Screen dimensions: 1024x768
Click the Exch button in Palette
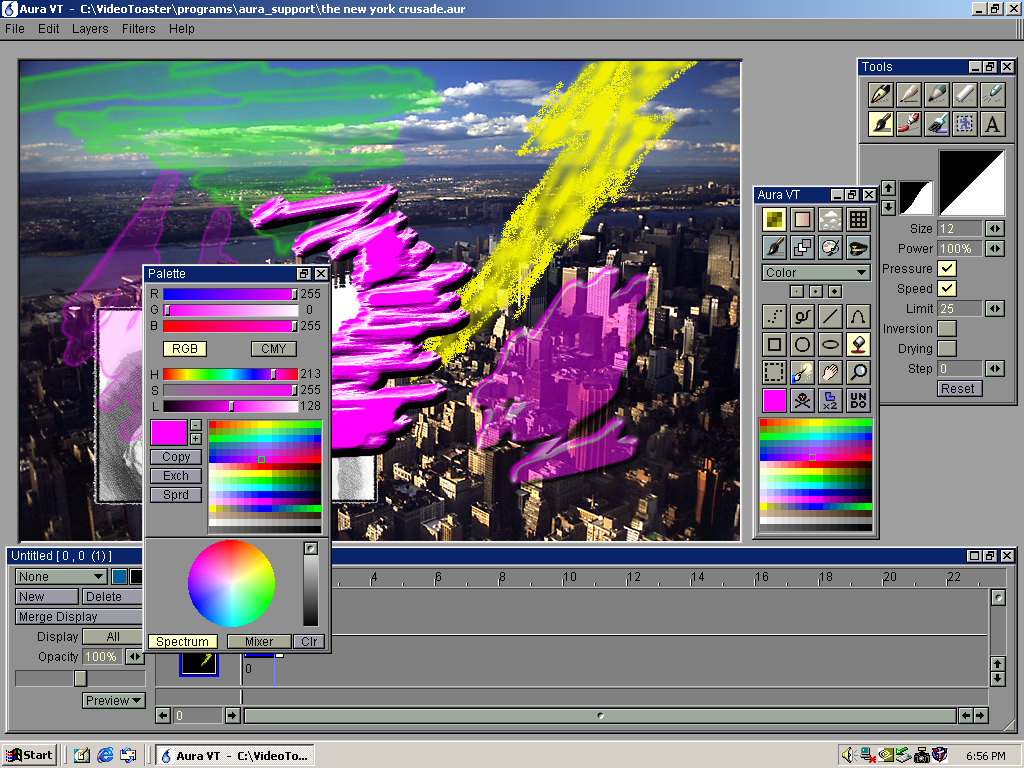(x=176, y=476)
